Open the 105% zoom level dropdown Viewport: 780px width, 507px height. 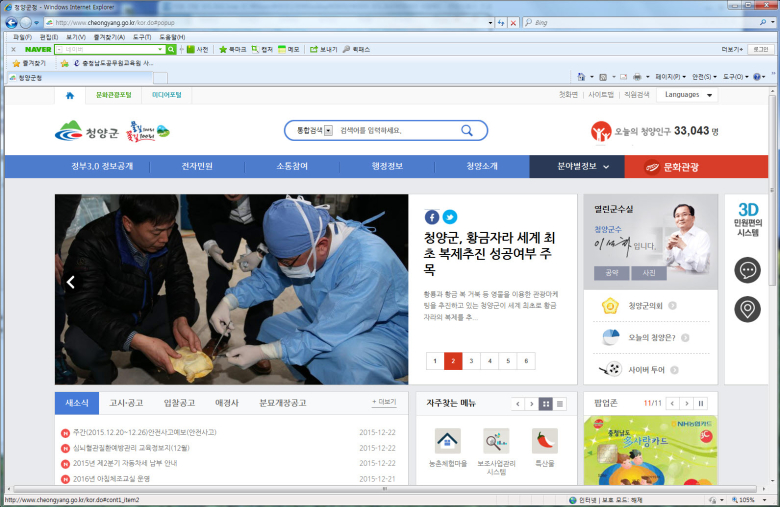[765, 500]
